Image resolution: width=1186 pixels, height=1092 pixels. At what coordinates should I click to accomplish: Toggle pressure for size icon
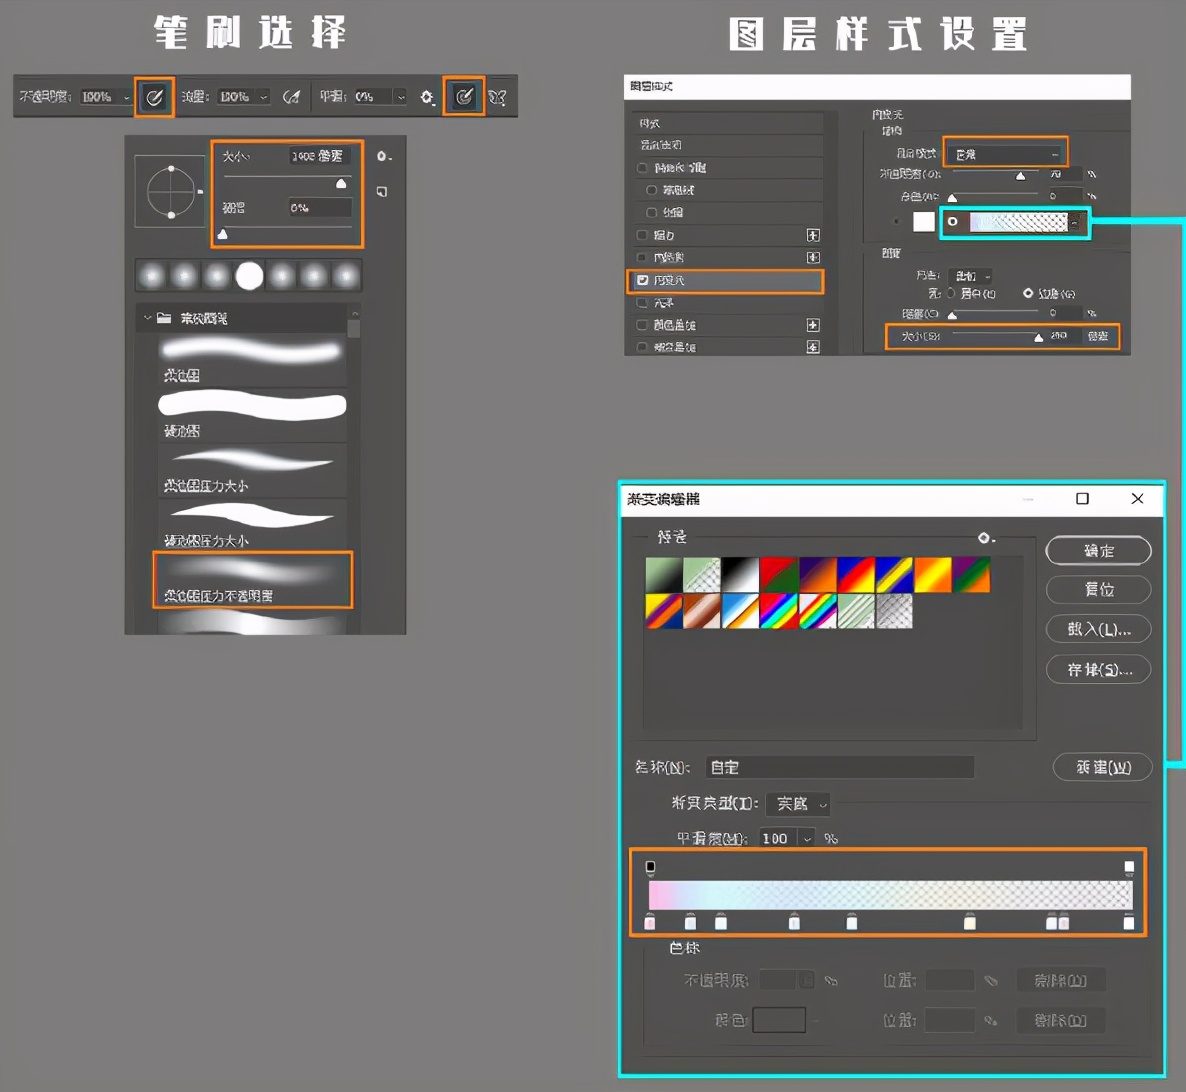(x=464, y=97)
